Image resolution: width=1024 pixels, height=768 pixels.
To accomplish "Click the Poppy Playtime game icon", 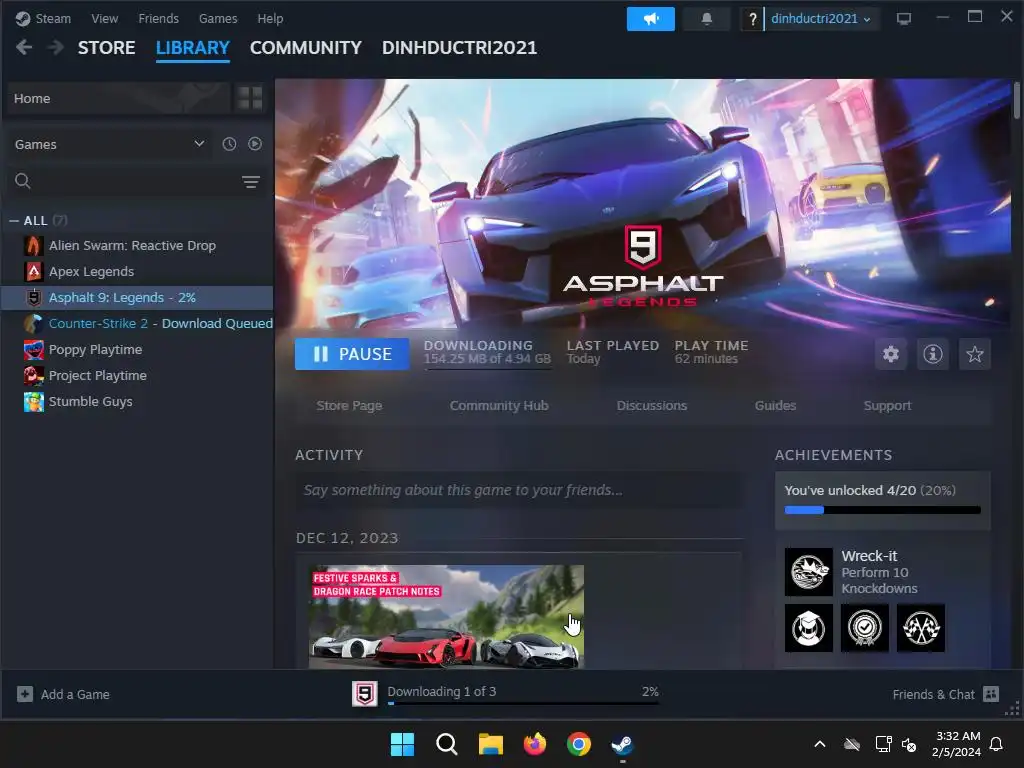I will 34,349.
